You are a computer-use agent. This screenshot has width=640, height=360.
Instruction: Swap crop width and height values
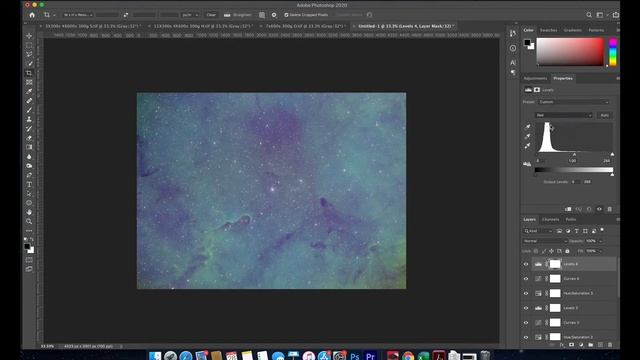pyautogui.click(x=126, y=15)
